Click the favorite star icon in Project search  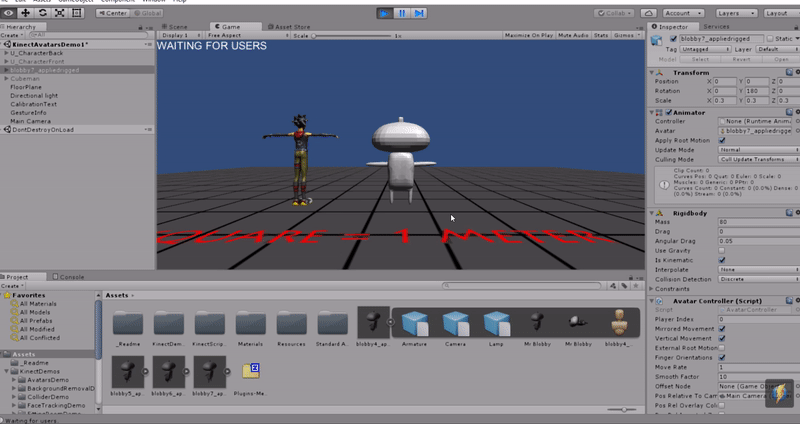click(x=635, y=286)
